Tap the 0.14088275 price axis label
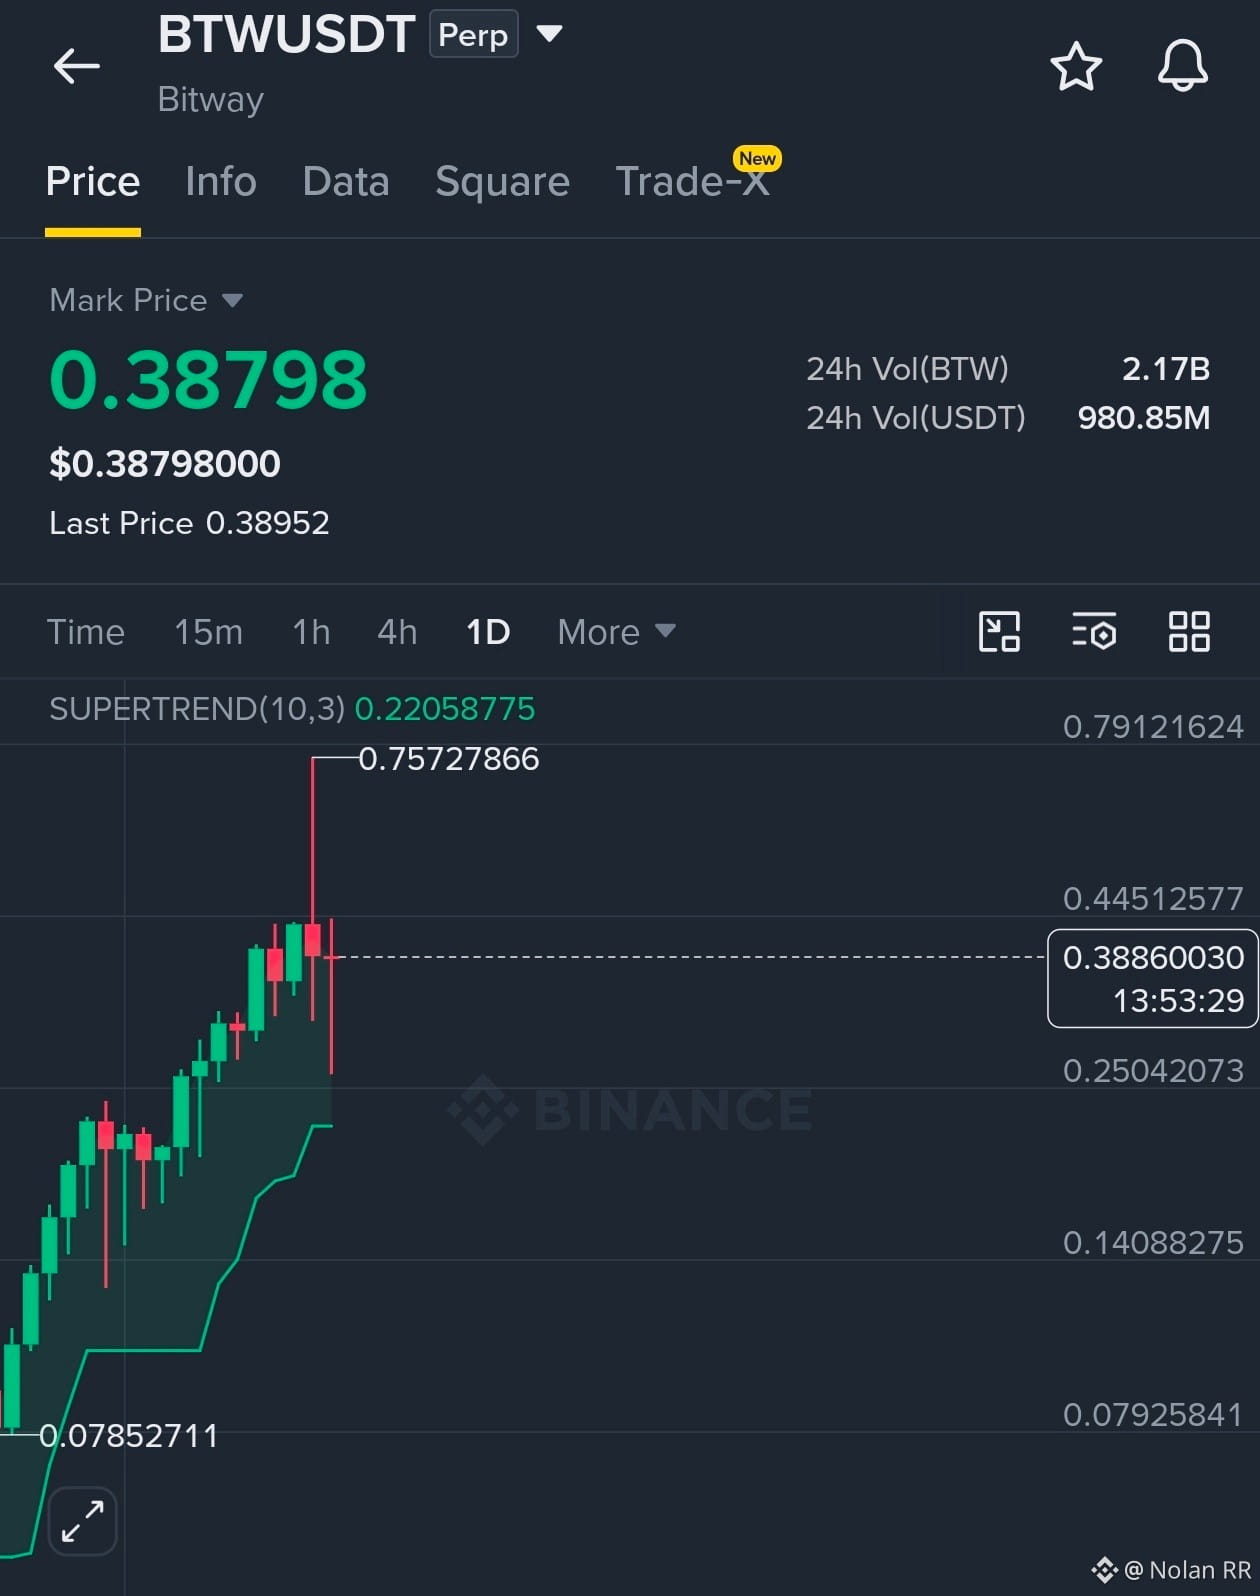 click(x=1153, y=1242)
